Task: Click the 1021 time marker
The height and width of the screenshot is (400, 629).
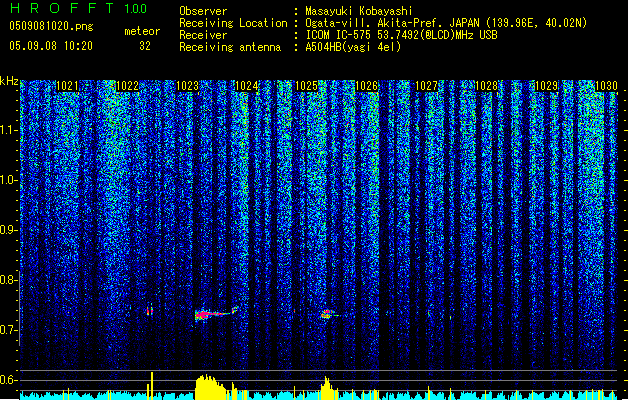Action: (x=67, y=86)
